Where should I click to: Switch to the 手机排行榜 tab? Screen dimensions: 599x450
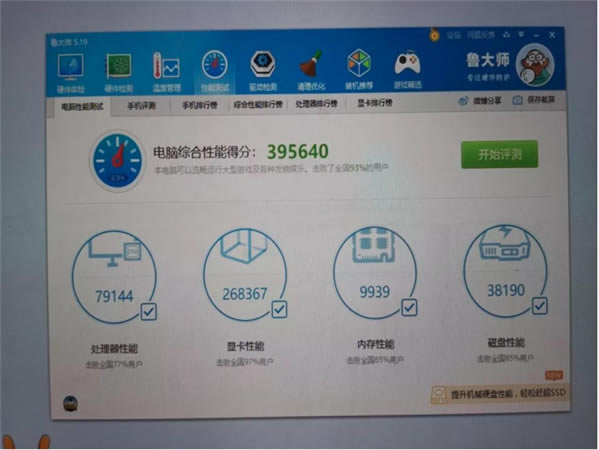199,105
